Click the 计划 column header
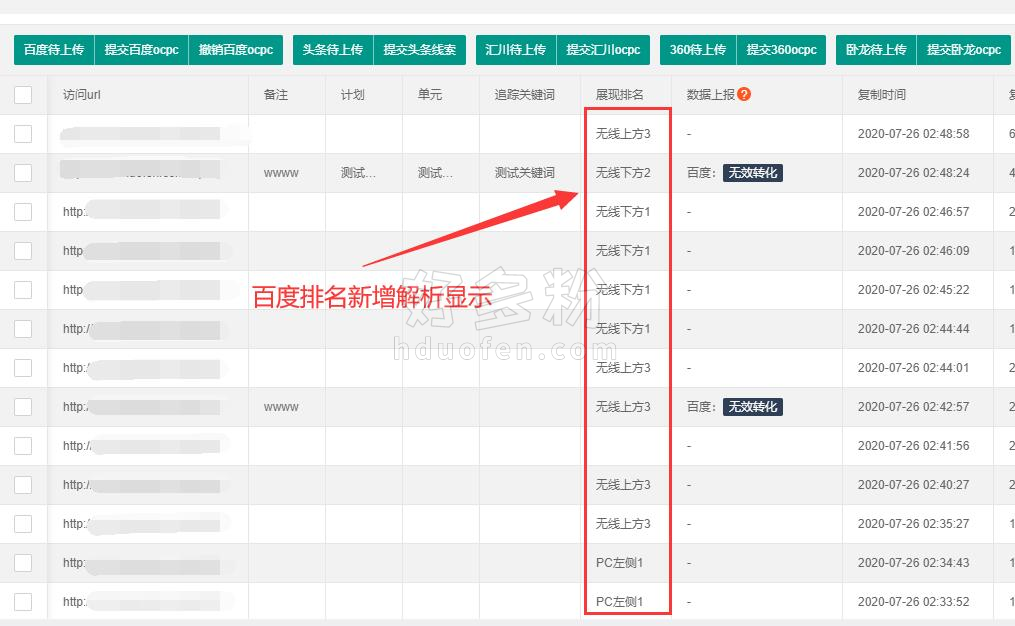The height and width of the screenshot is (626, 1015). (x=353, y=95)
